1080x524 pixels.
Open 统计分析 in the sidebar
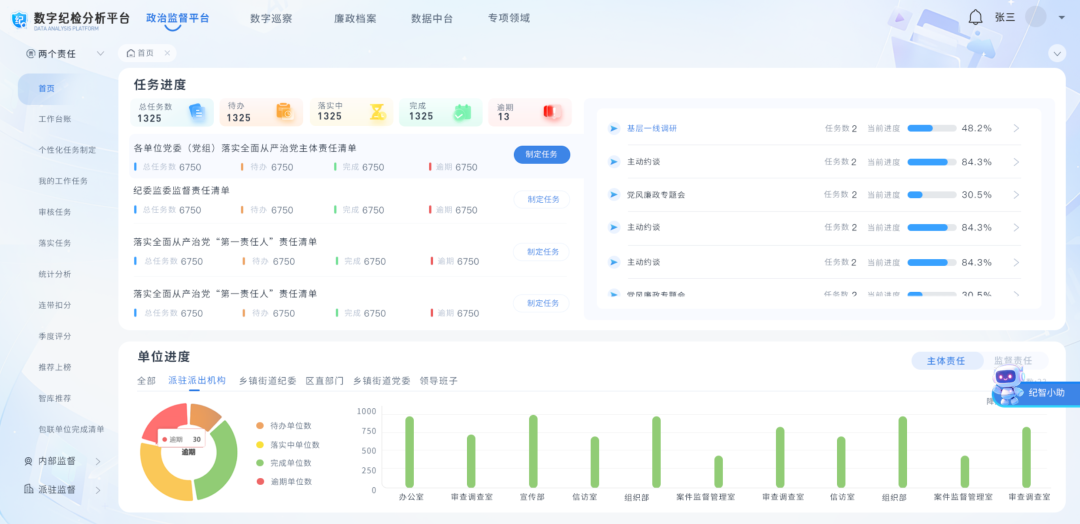pyautogui.click(x=55, y=274)
